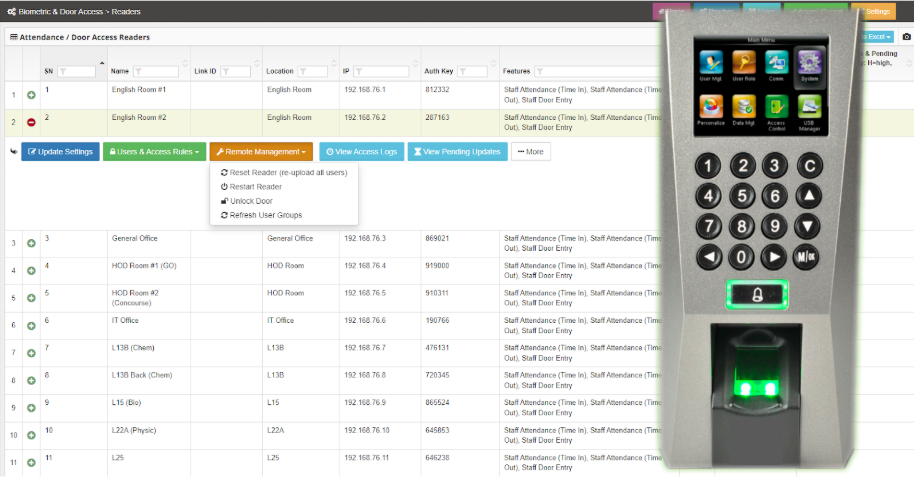Image resolution: width=914 pixels, height=481 pixels.
Task: Click the Auth Key column filter field
Action: click(472, 71)
